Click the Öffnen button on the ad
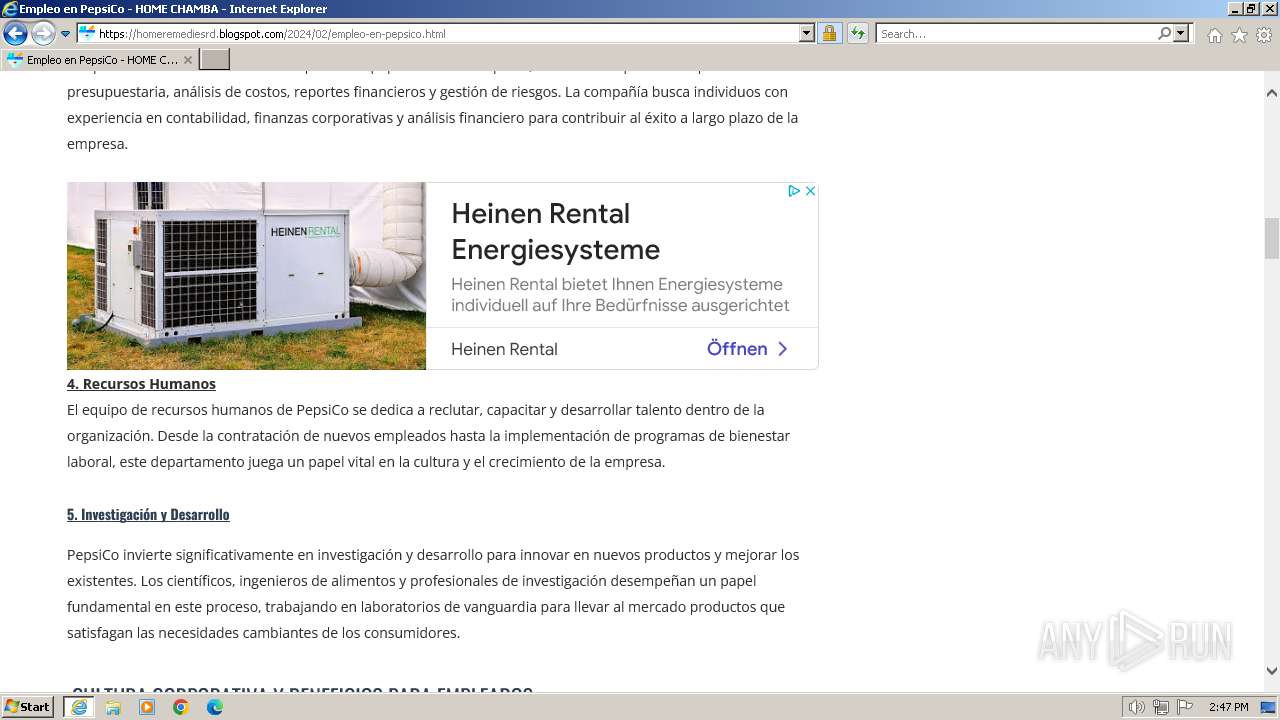Screen dimensions: 1280x720 pos(747,349)
